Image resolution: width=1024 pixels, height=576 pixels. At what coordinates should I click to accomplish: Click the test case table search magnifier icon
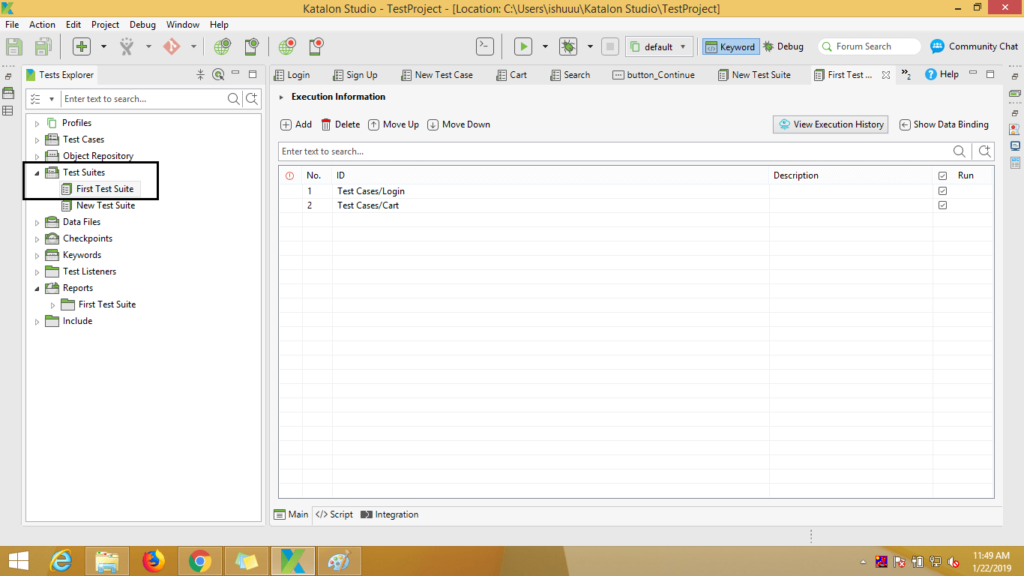tap(959, 152)
